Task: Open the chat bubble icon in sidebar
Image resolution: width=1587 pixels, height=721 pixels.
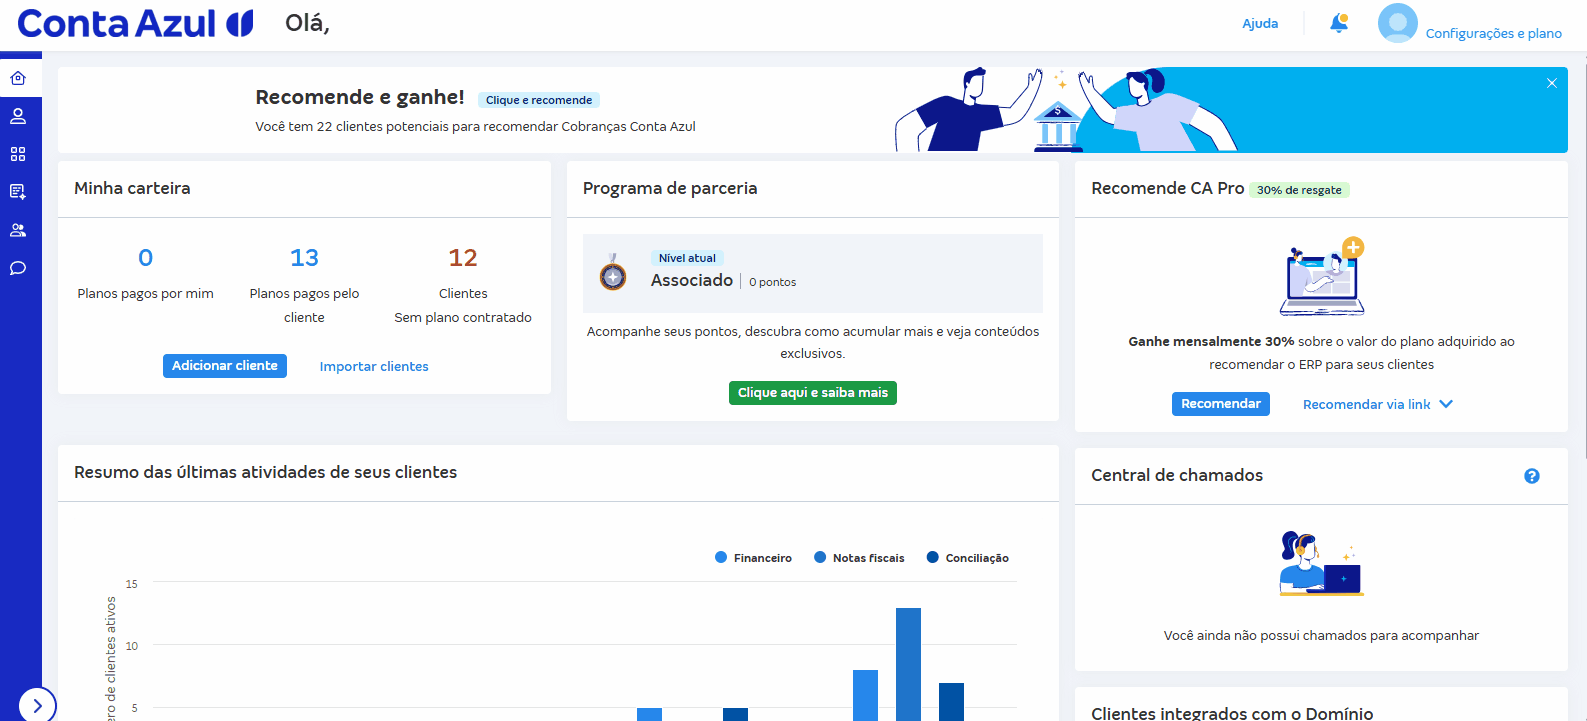Action: point(18,268)
